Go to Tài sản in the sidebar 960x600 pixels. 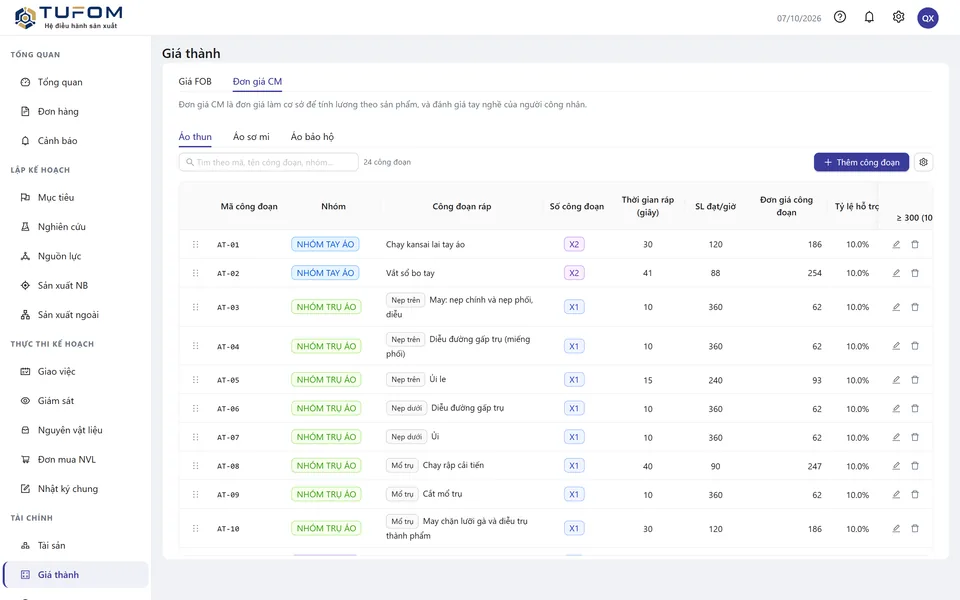[75, 545]
